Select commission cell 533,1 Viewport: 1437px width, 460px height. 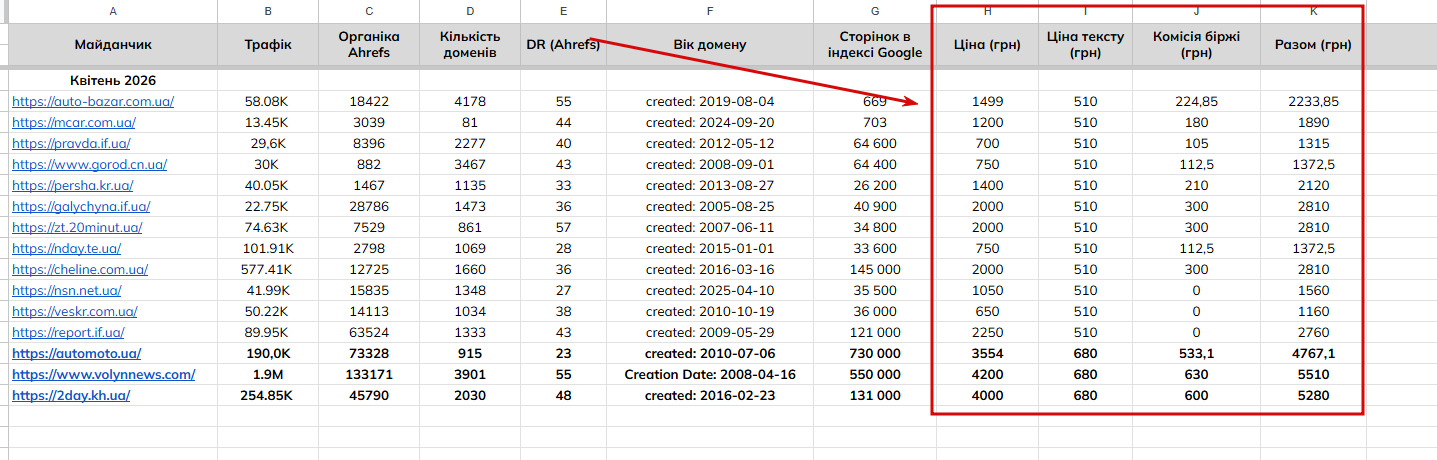pos(1196,354)
